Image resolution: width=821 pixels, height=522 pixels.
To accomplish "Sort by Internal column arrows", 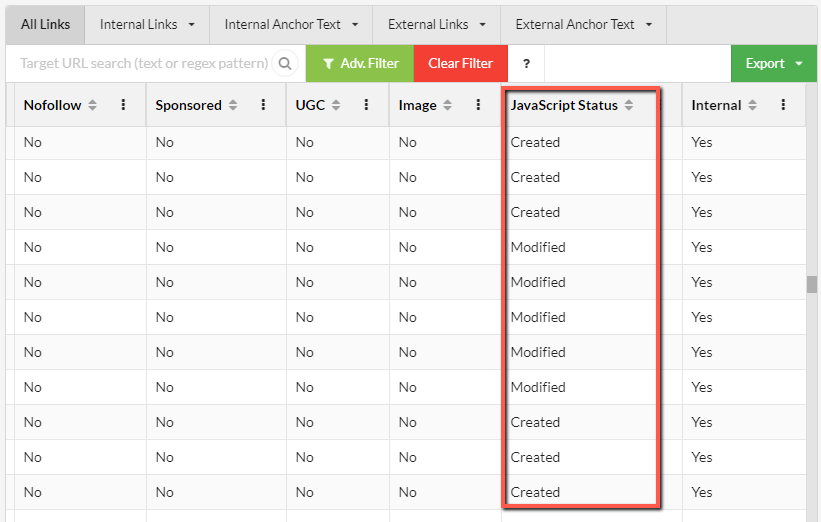I will [x=752, y=105].
